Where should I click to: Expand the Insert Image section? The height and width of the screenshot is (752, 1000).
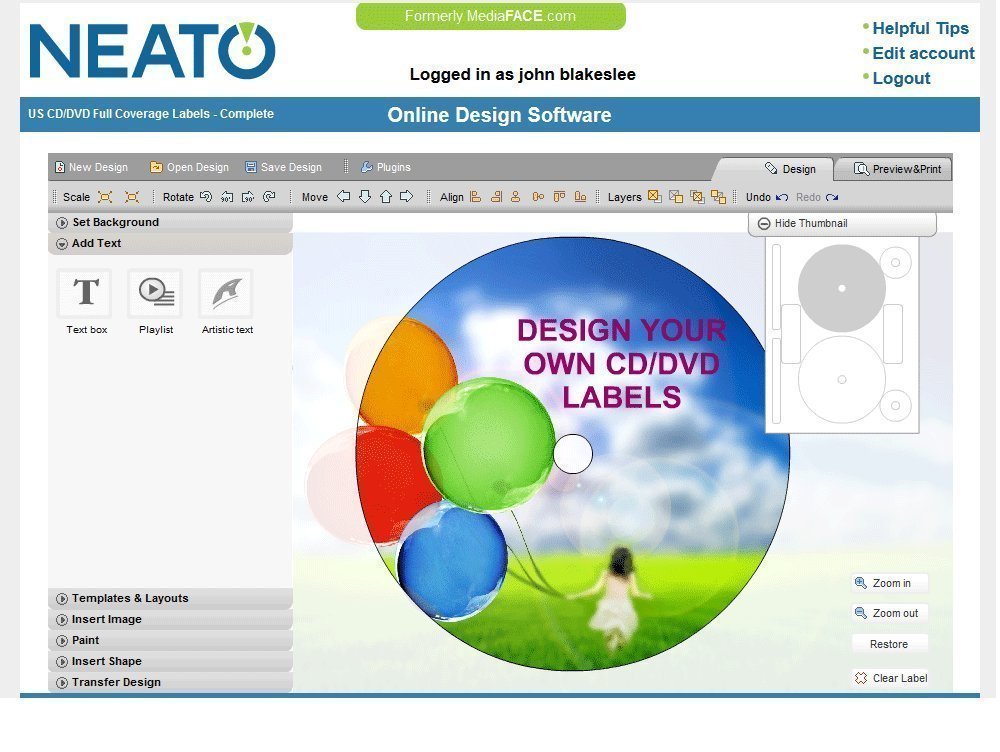click(x=106, y=620)
